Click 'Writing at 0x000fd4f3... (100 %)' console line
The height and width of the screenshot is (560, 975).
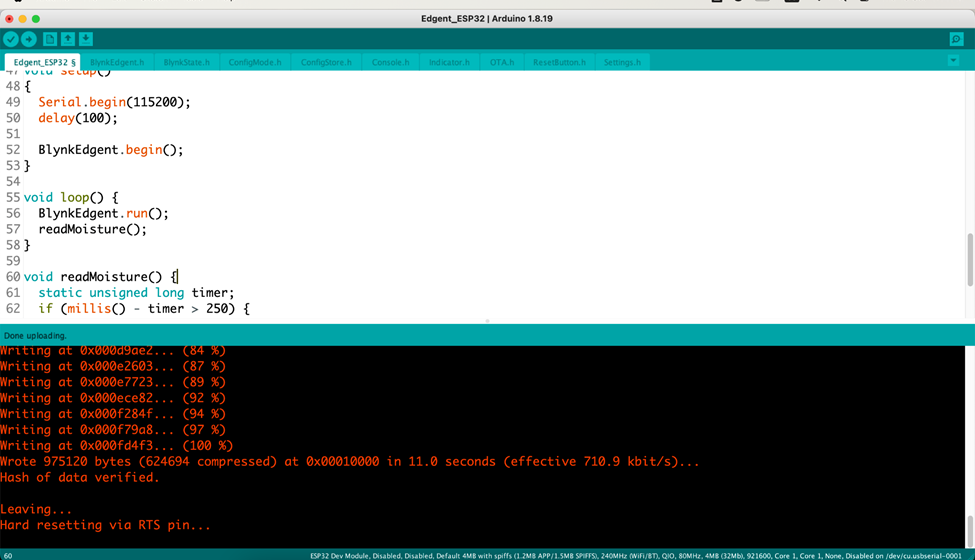click(116, 446)
